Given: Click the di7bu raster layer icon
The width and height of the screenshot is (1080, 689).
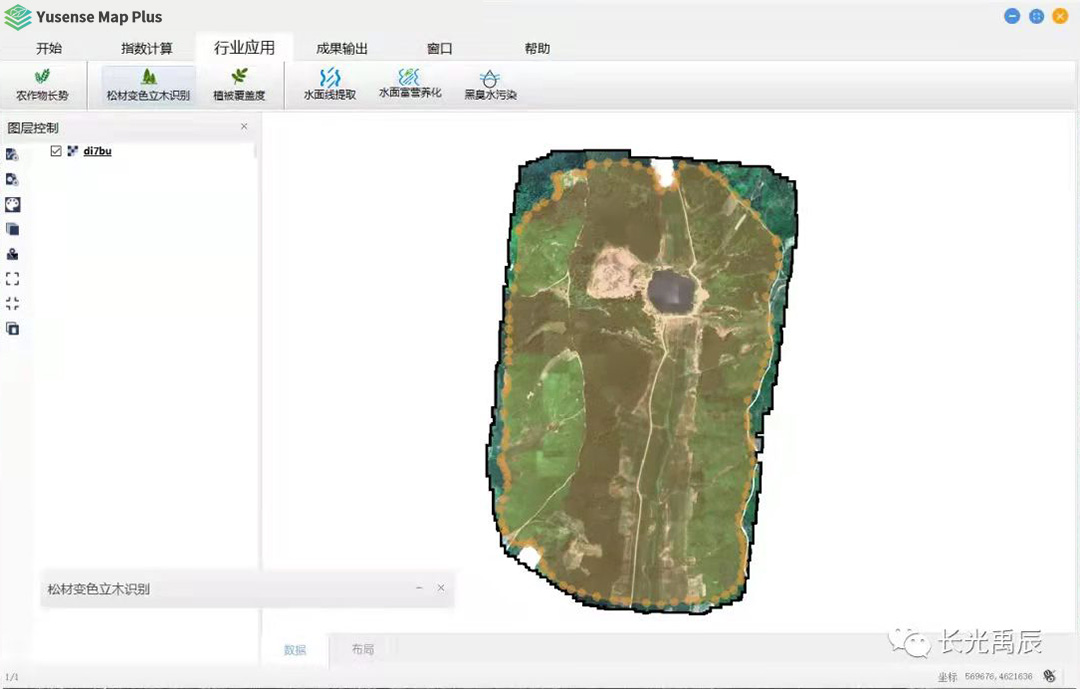Looking at the screenshot, I should point(72,151).
